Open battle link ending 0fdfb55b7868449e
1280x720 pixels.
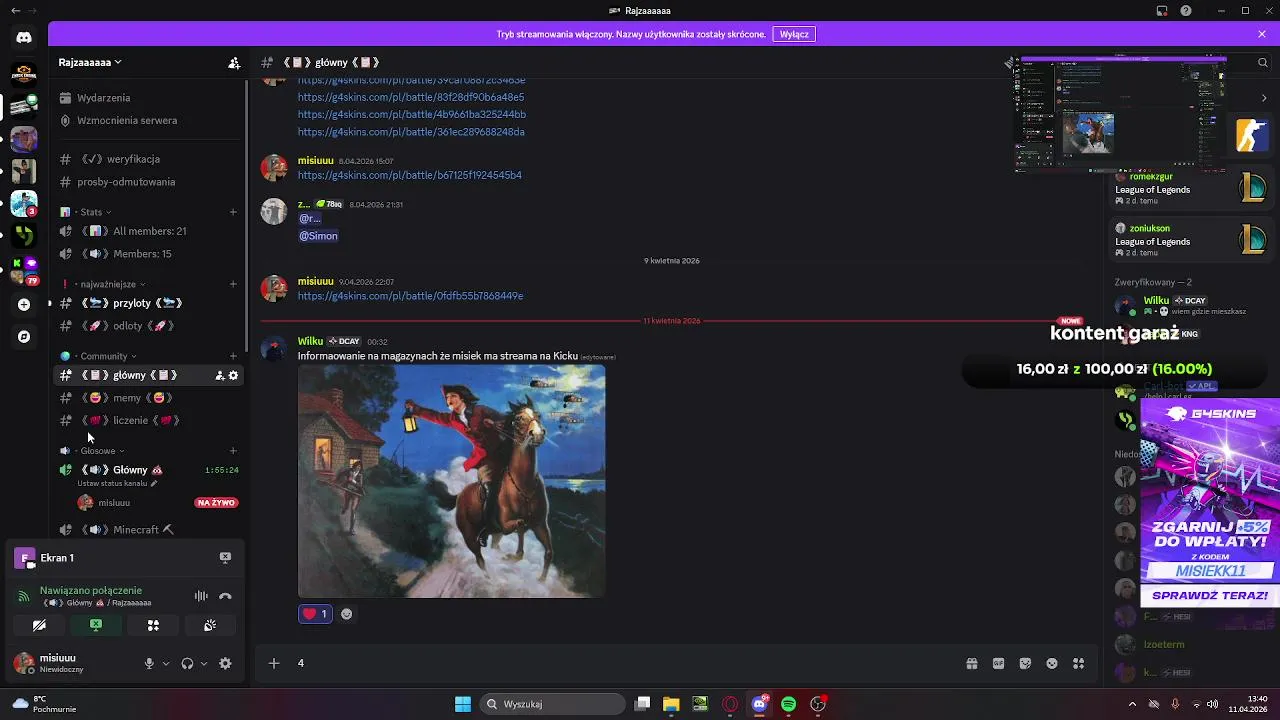(411, 296)
